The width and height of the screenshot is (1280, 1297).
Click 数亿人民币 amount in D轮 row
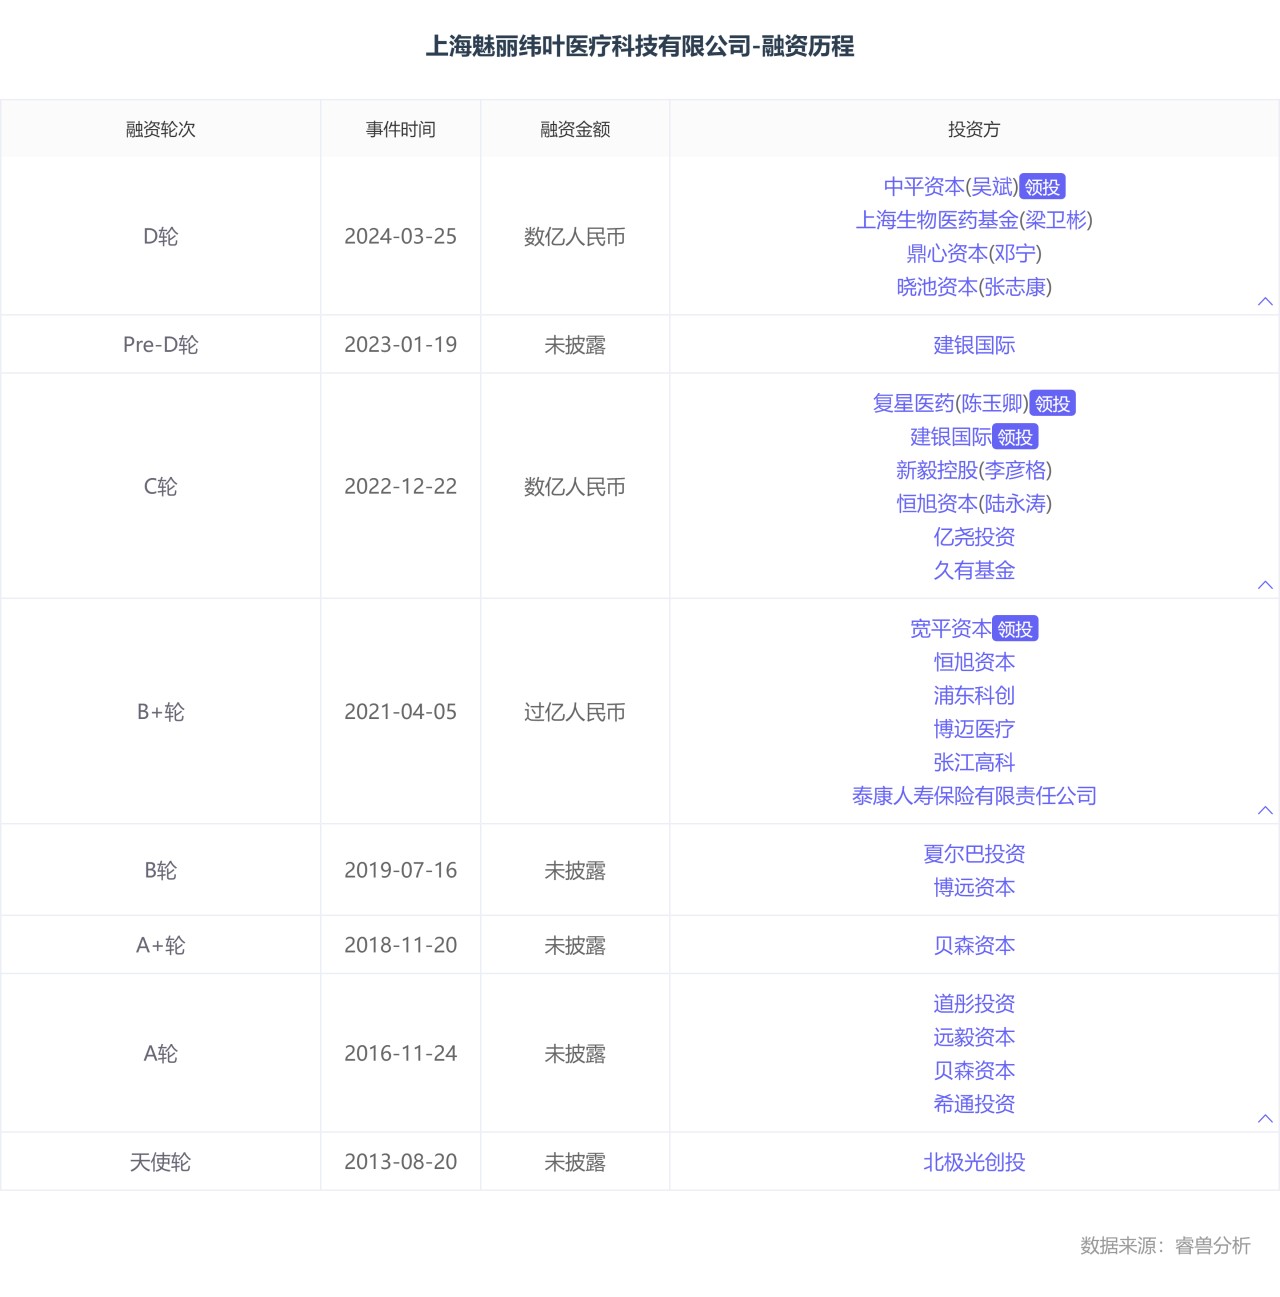575,237
